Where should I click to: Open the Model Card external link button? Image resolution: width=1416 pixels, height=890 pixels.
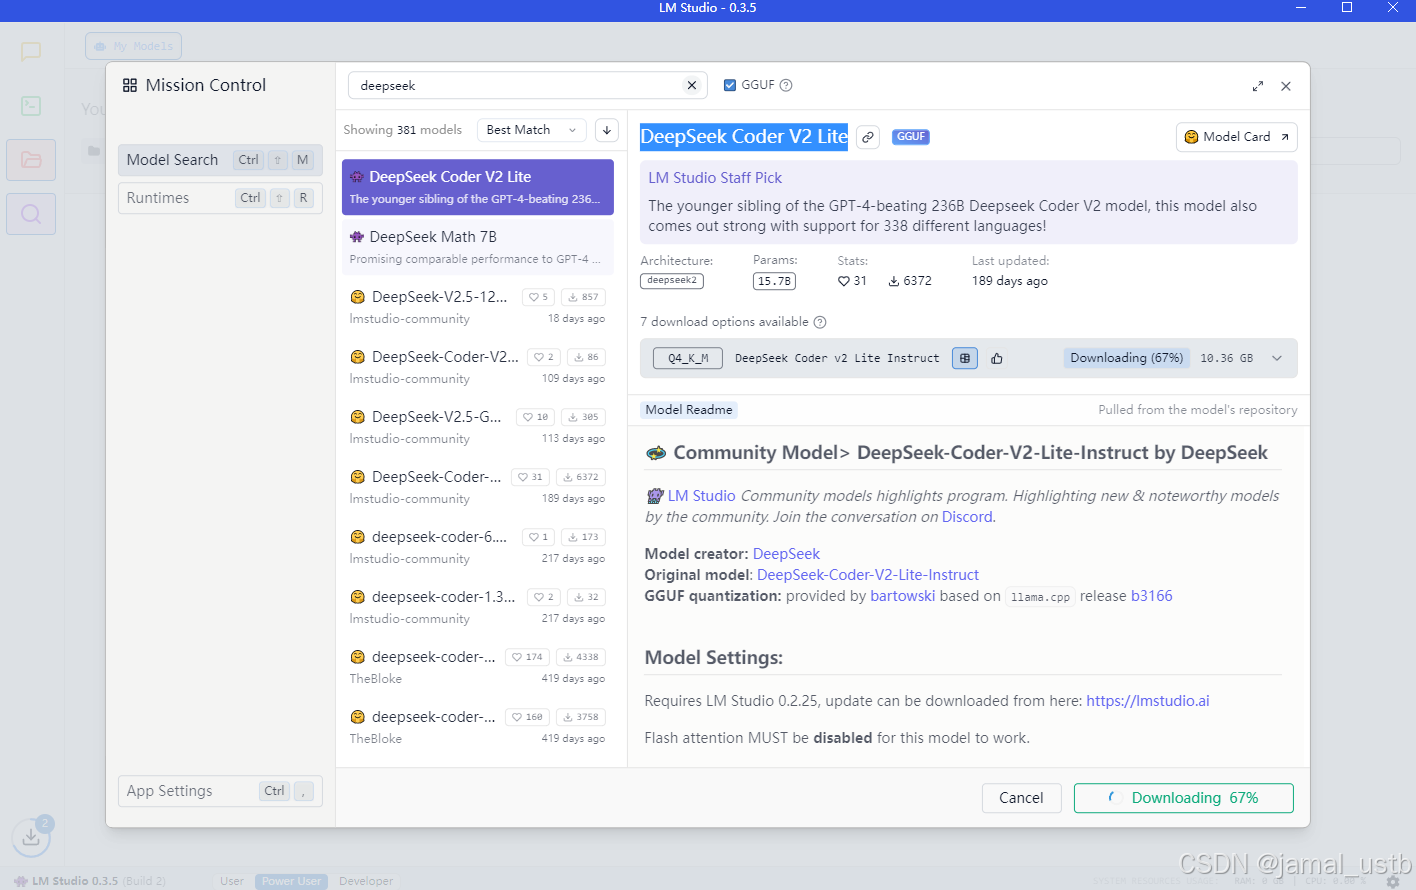point(1237,137)
